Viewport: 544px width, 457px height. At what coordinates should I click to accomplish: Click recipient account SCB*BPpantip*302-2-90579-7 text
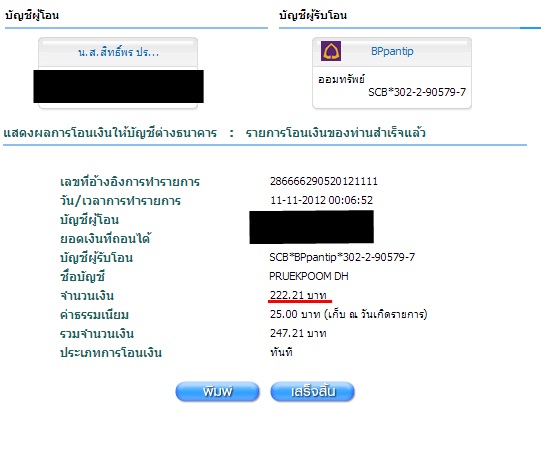(342, 257)
